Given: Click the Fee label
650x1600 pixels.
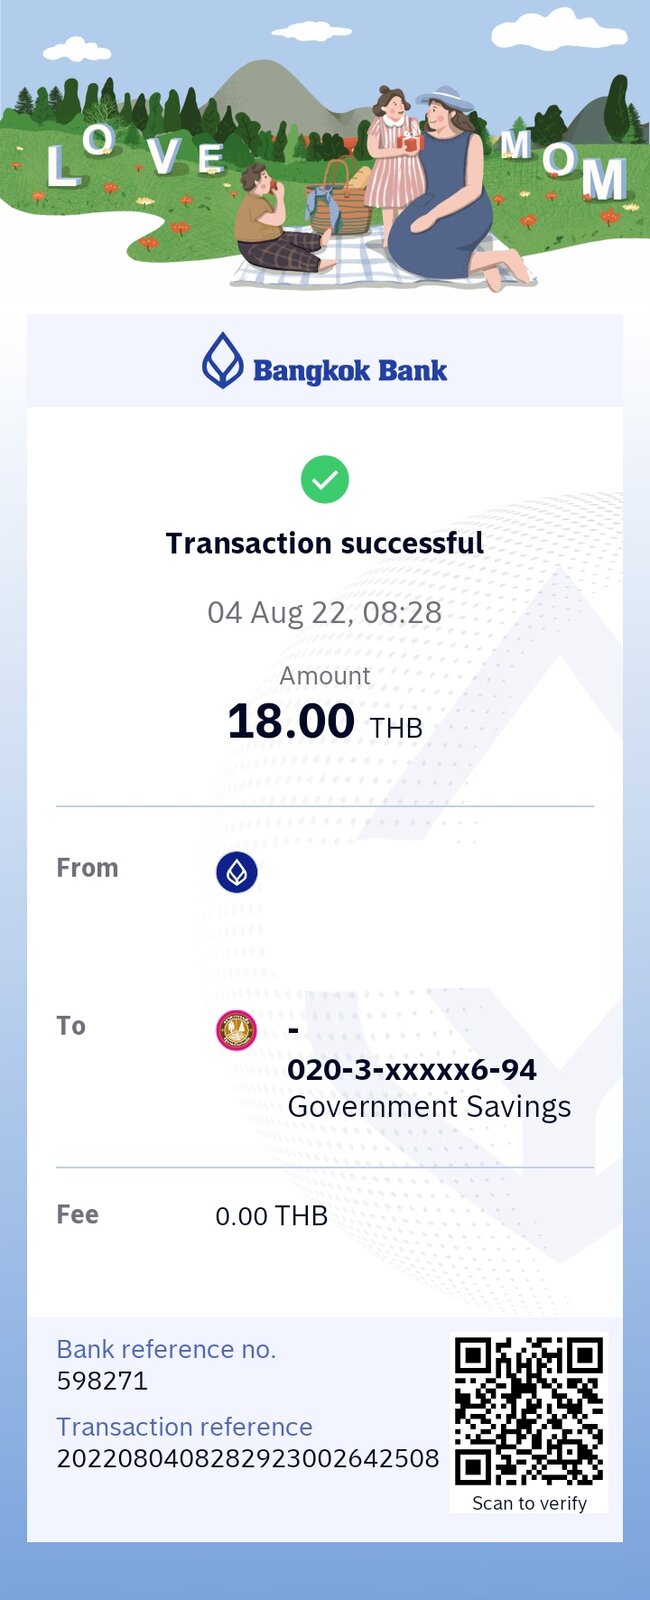Looking at the screenshot, I should point(77,1215).
